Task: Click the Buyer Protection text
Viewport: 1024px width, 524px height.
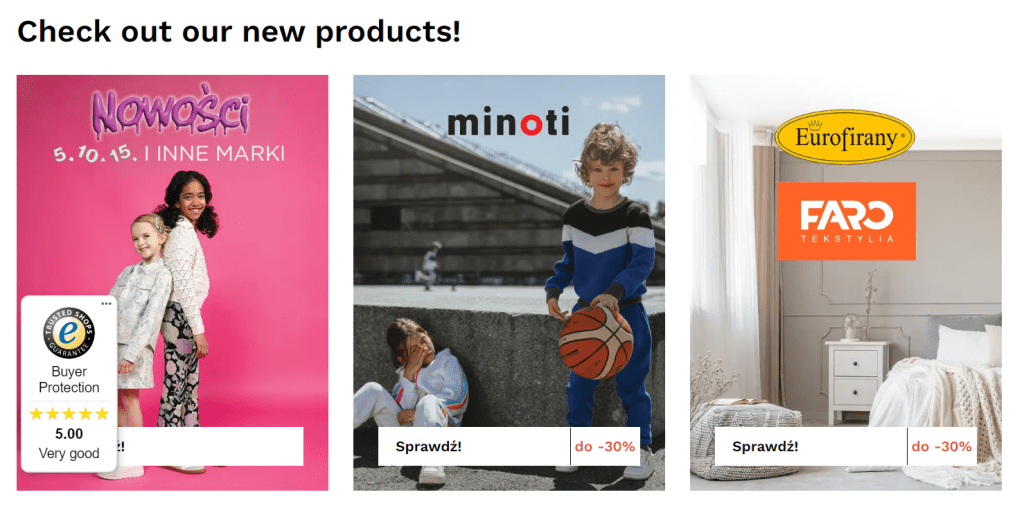Action: point(69,380)
